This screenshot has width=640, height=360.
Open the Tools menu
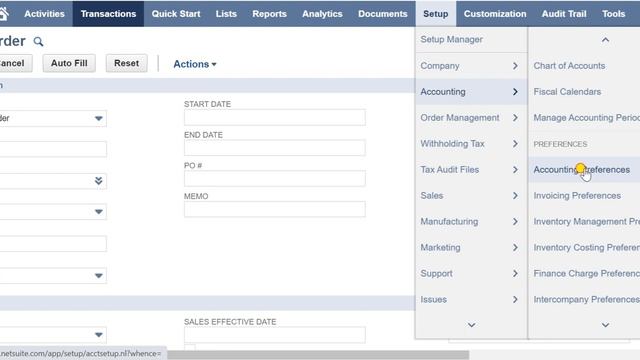tap(613, 14)
